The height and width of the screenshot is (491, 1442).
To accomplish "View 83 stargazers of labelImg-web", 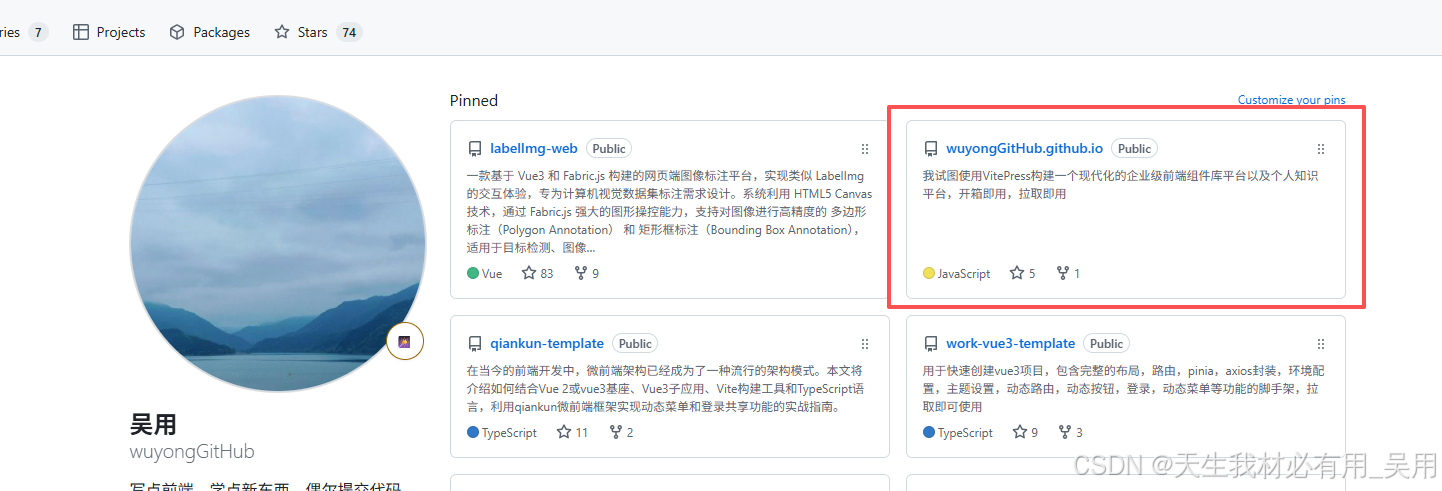I will pyautogui.click(x=537, y=273).
